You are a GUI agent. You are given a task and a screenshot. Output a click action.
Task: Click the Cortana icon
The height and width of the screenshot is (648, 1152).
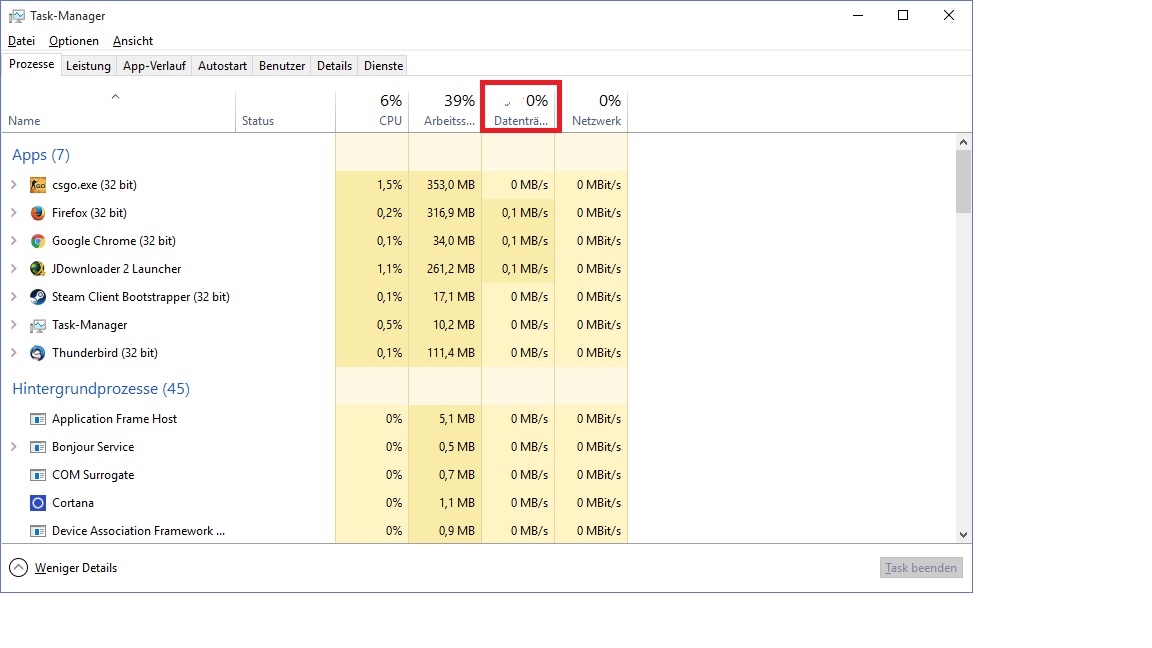click(37, 503)
